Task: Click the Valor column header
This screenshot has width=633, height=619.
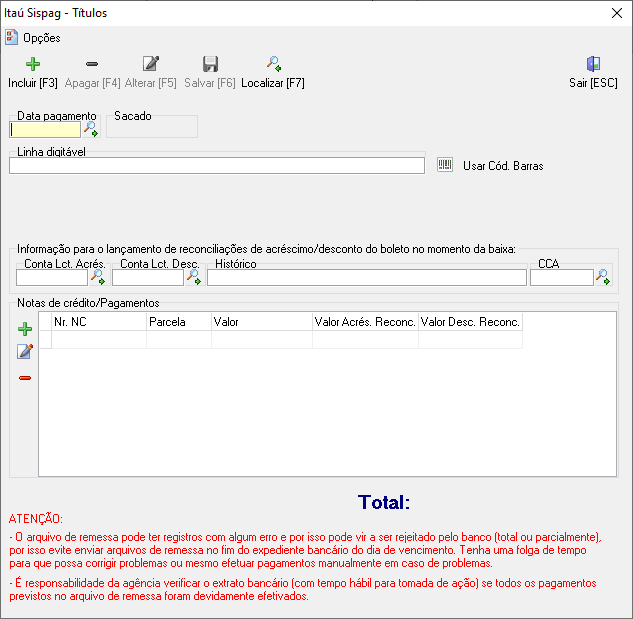Action: [262, 322]
